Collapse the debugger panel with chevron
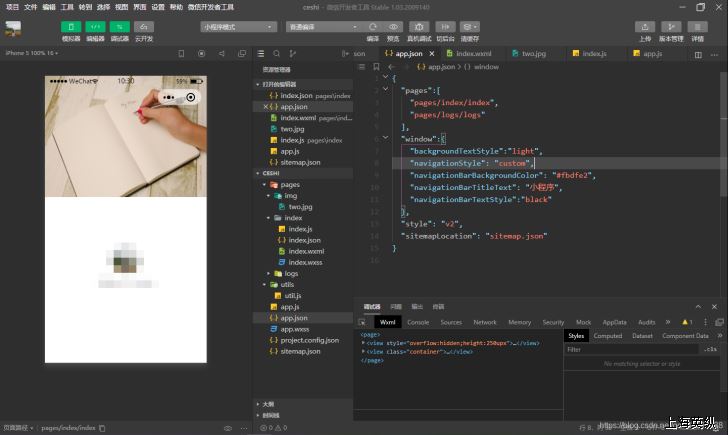728x435 pixels. coord(698,306)
